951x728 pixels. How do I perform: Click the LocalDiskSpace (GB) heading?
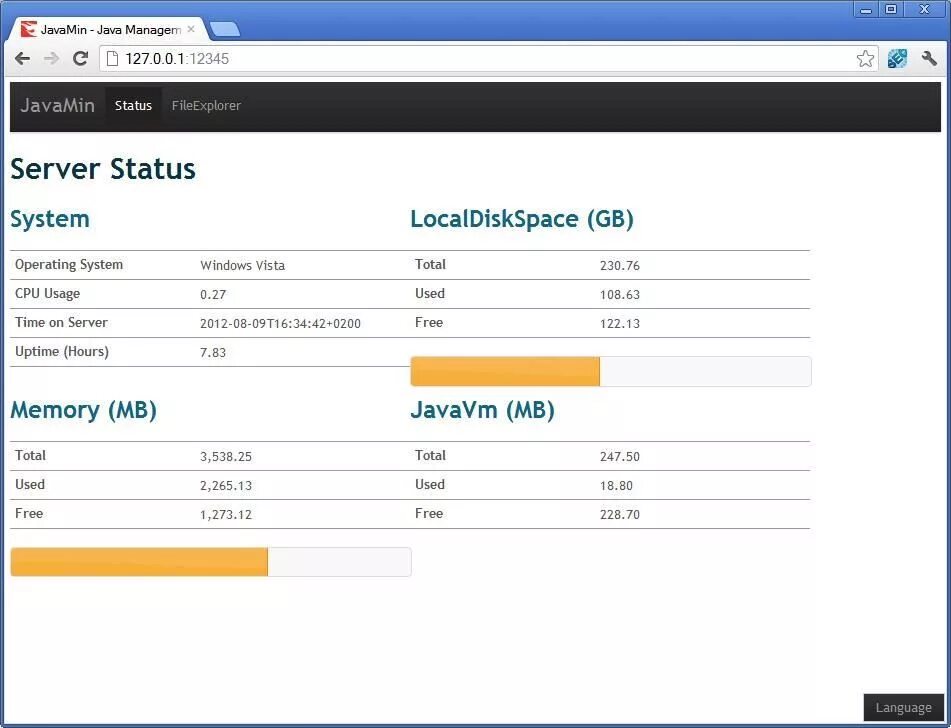pyautogui.click(x=522, y=219)
